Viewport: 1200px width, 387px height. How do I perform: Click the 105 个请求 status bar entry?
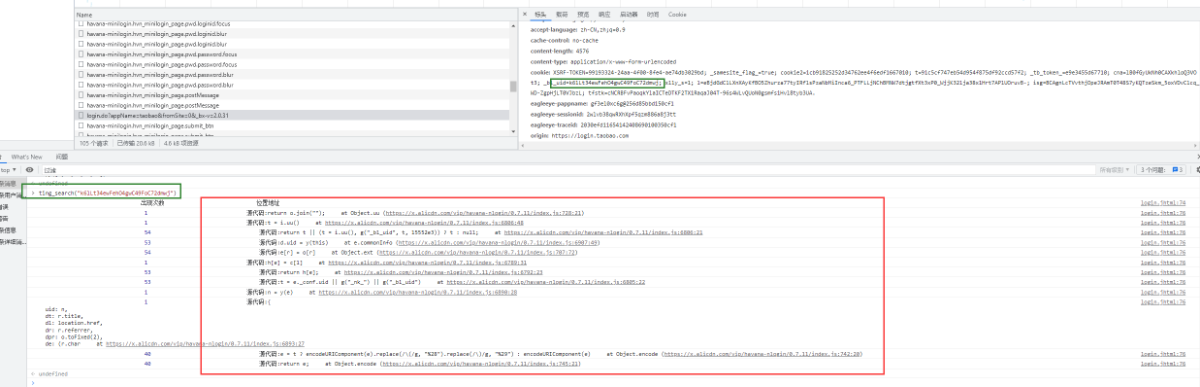point(93,143)
